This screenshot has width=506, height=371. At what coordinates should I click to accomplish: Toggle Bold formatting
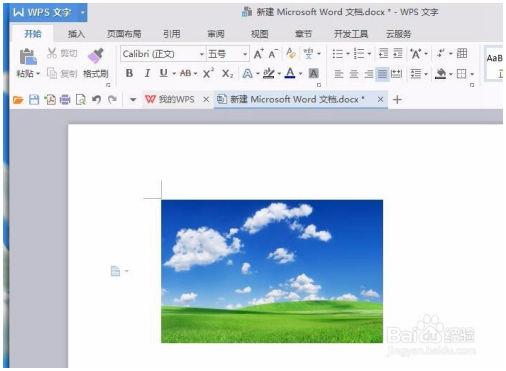click(129, 73)
